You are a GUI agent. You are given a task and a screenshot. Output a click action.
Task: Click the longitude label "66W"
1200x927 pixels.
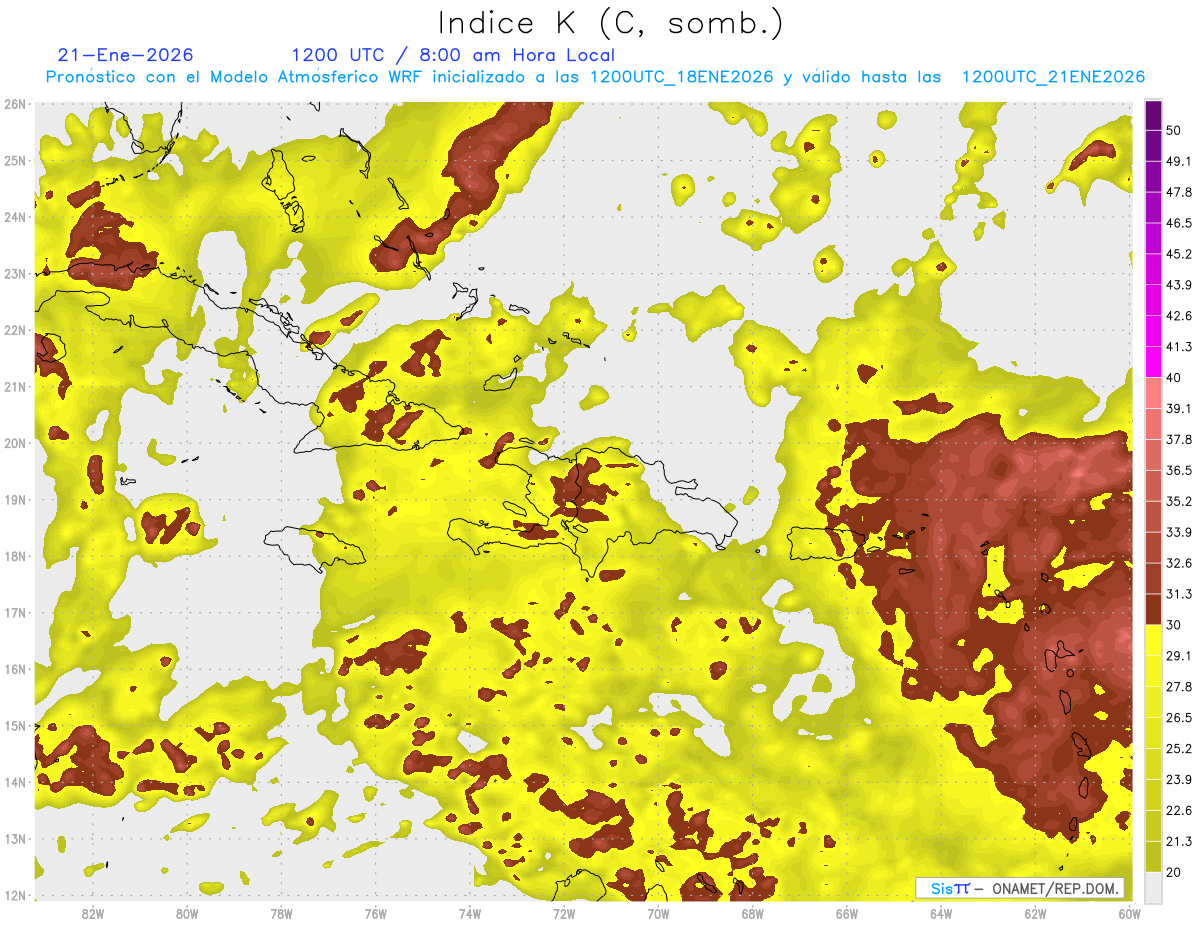(x=846, y=913)
